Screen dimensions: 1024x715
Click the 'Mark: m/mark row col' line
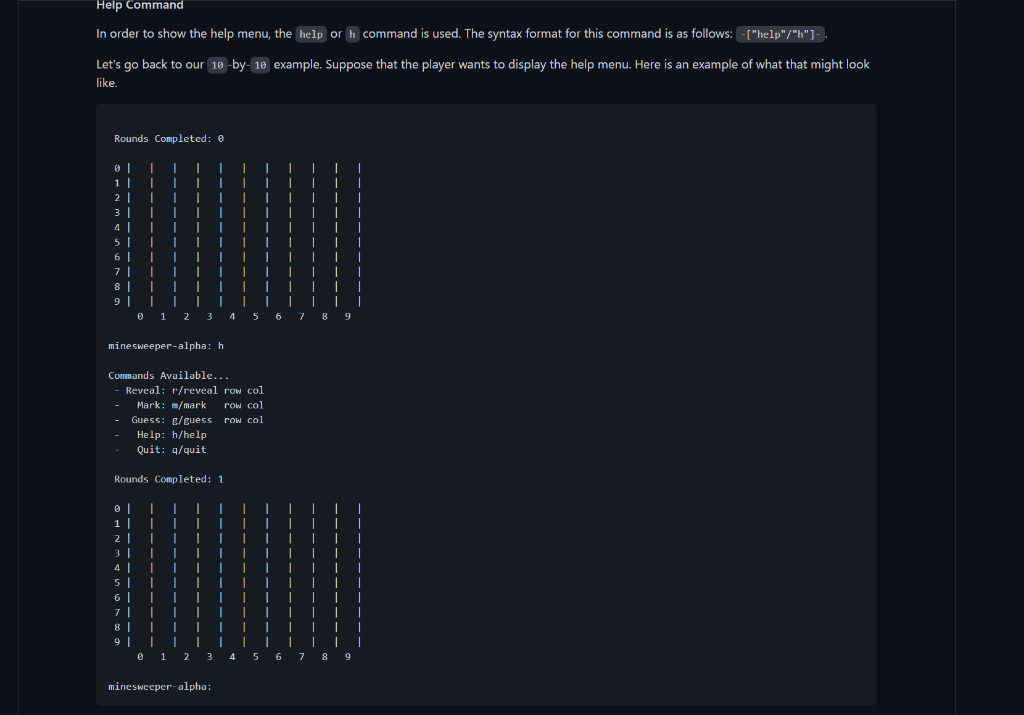pyautogui.click(x=189, y=405)
